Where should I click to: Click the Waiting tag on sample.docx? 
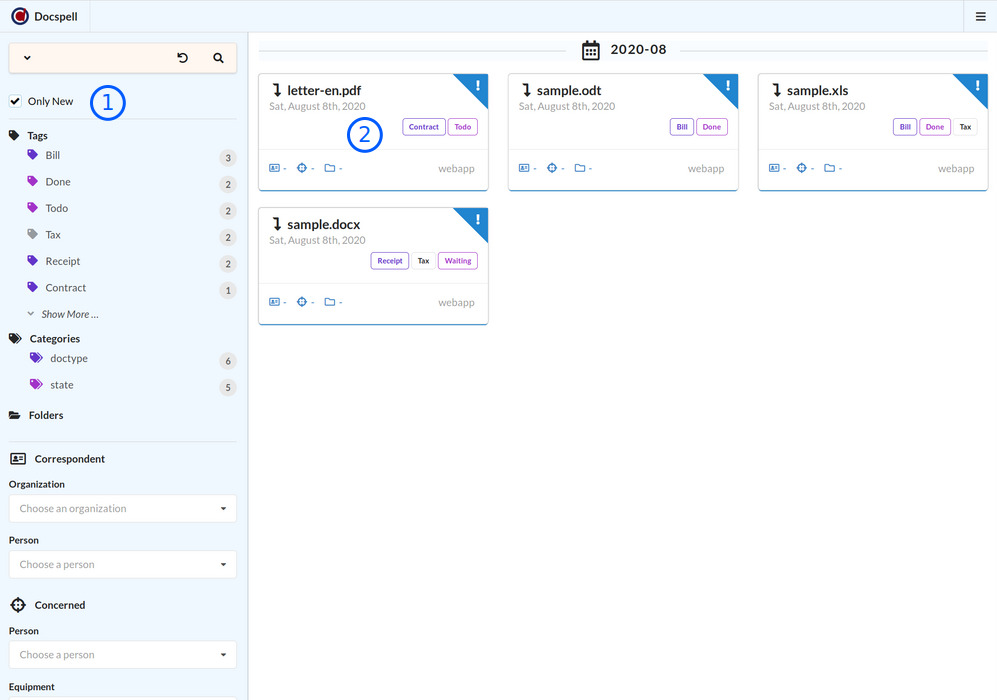click(458, 261)
